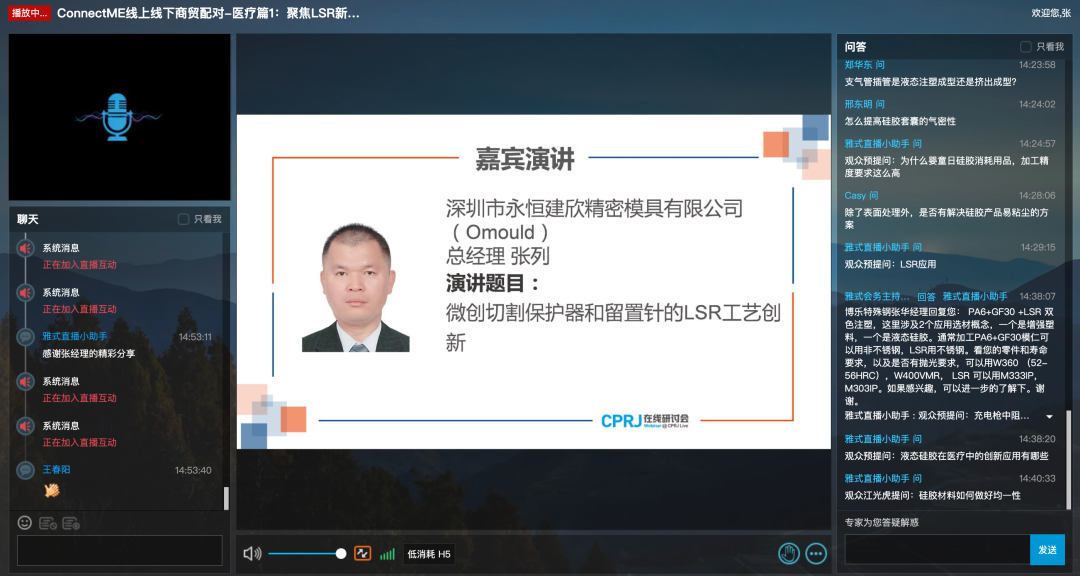Adjust the volume slider handle
The width and height of the screenshot is (1080, 576).
[x=341, y=554]
